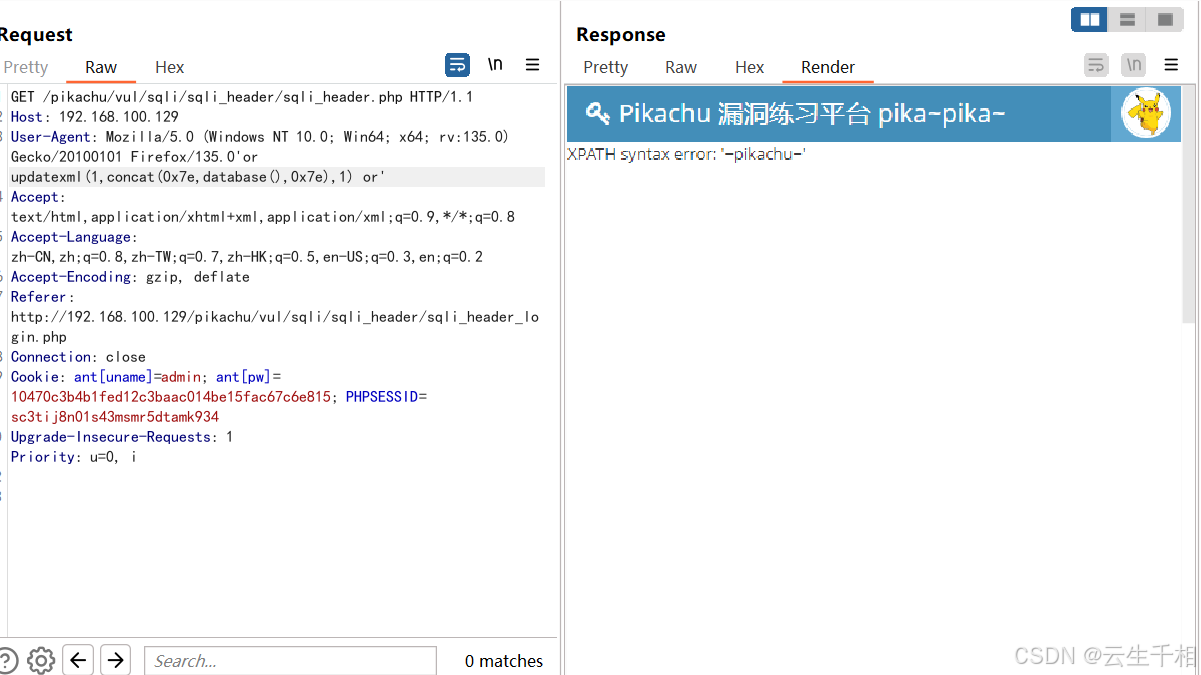Open the search settings gear icon
This screenshot has width=1201, height=675.
coord(41,660)
